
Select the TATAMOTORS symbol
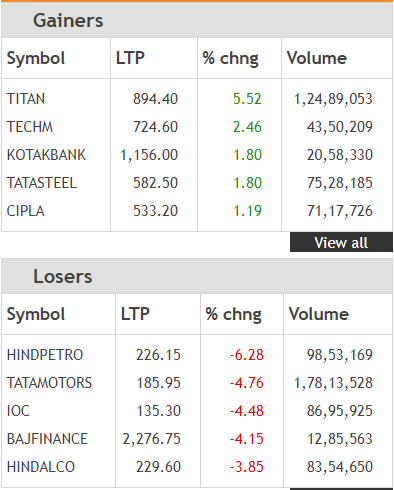[x=49, y=383]
